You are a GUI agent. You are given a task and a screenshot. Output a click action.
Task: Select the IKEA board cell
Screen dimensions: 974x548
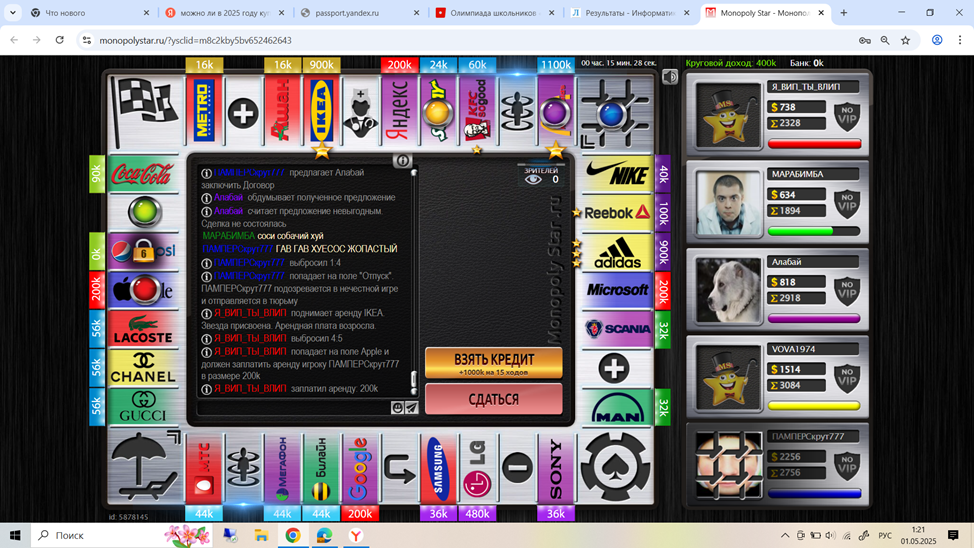pyautogui.click(x=321, y=112)
